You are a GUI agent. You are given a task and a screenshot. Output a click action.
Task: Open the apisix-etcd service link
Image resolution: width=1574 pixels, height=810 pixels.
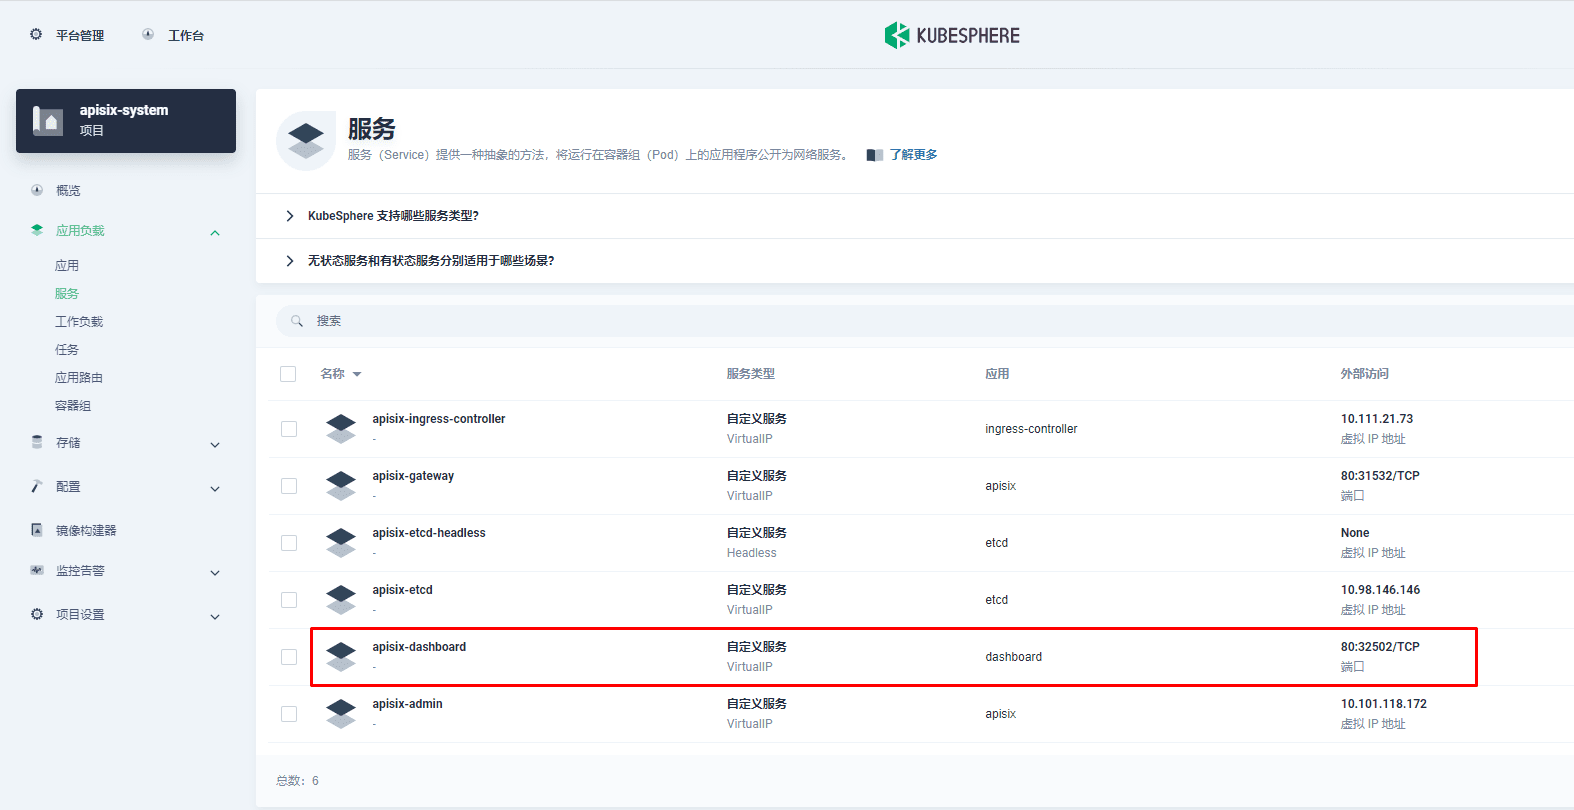click(402, 590)
